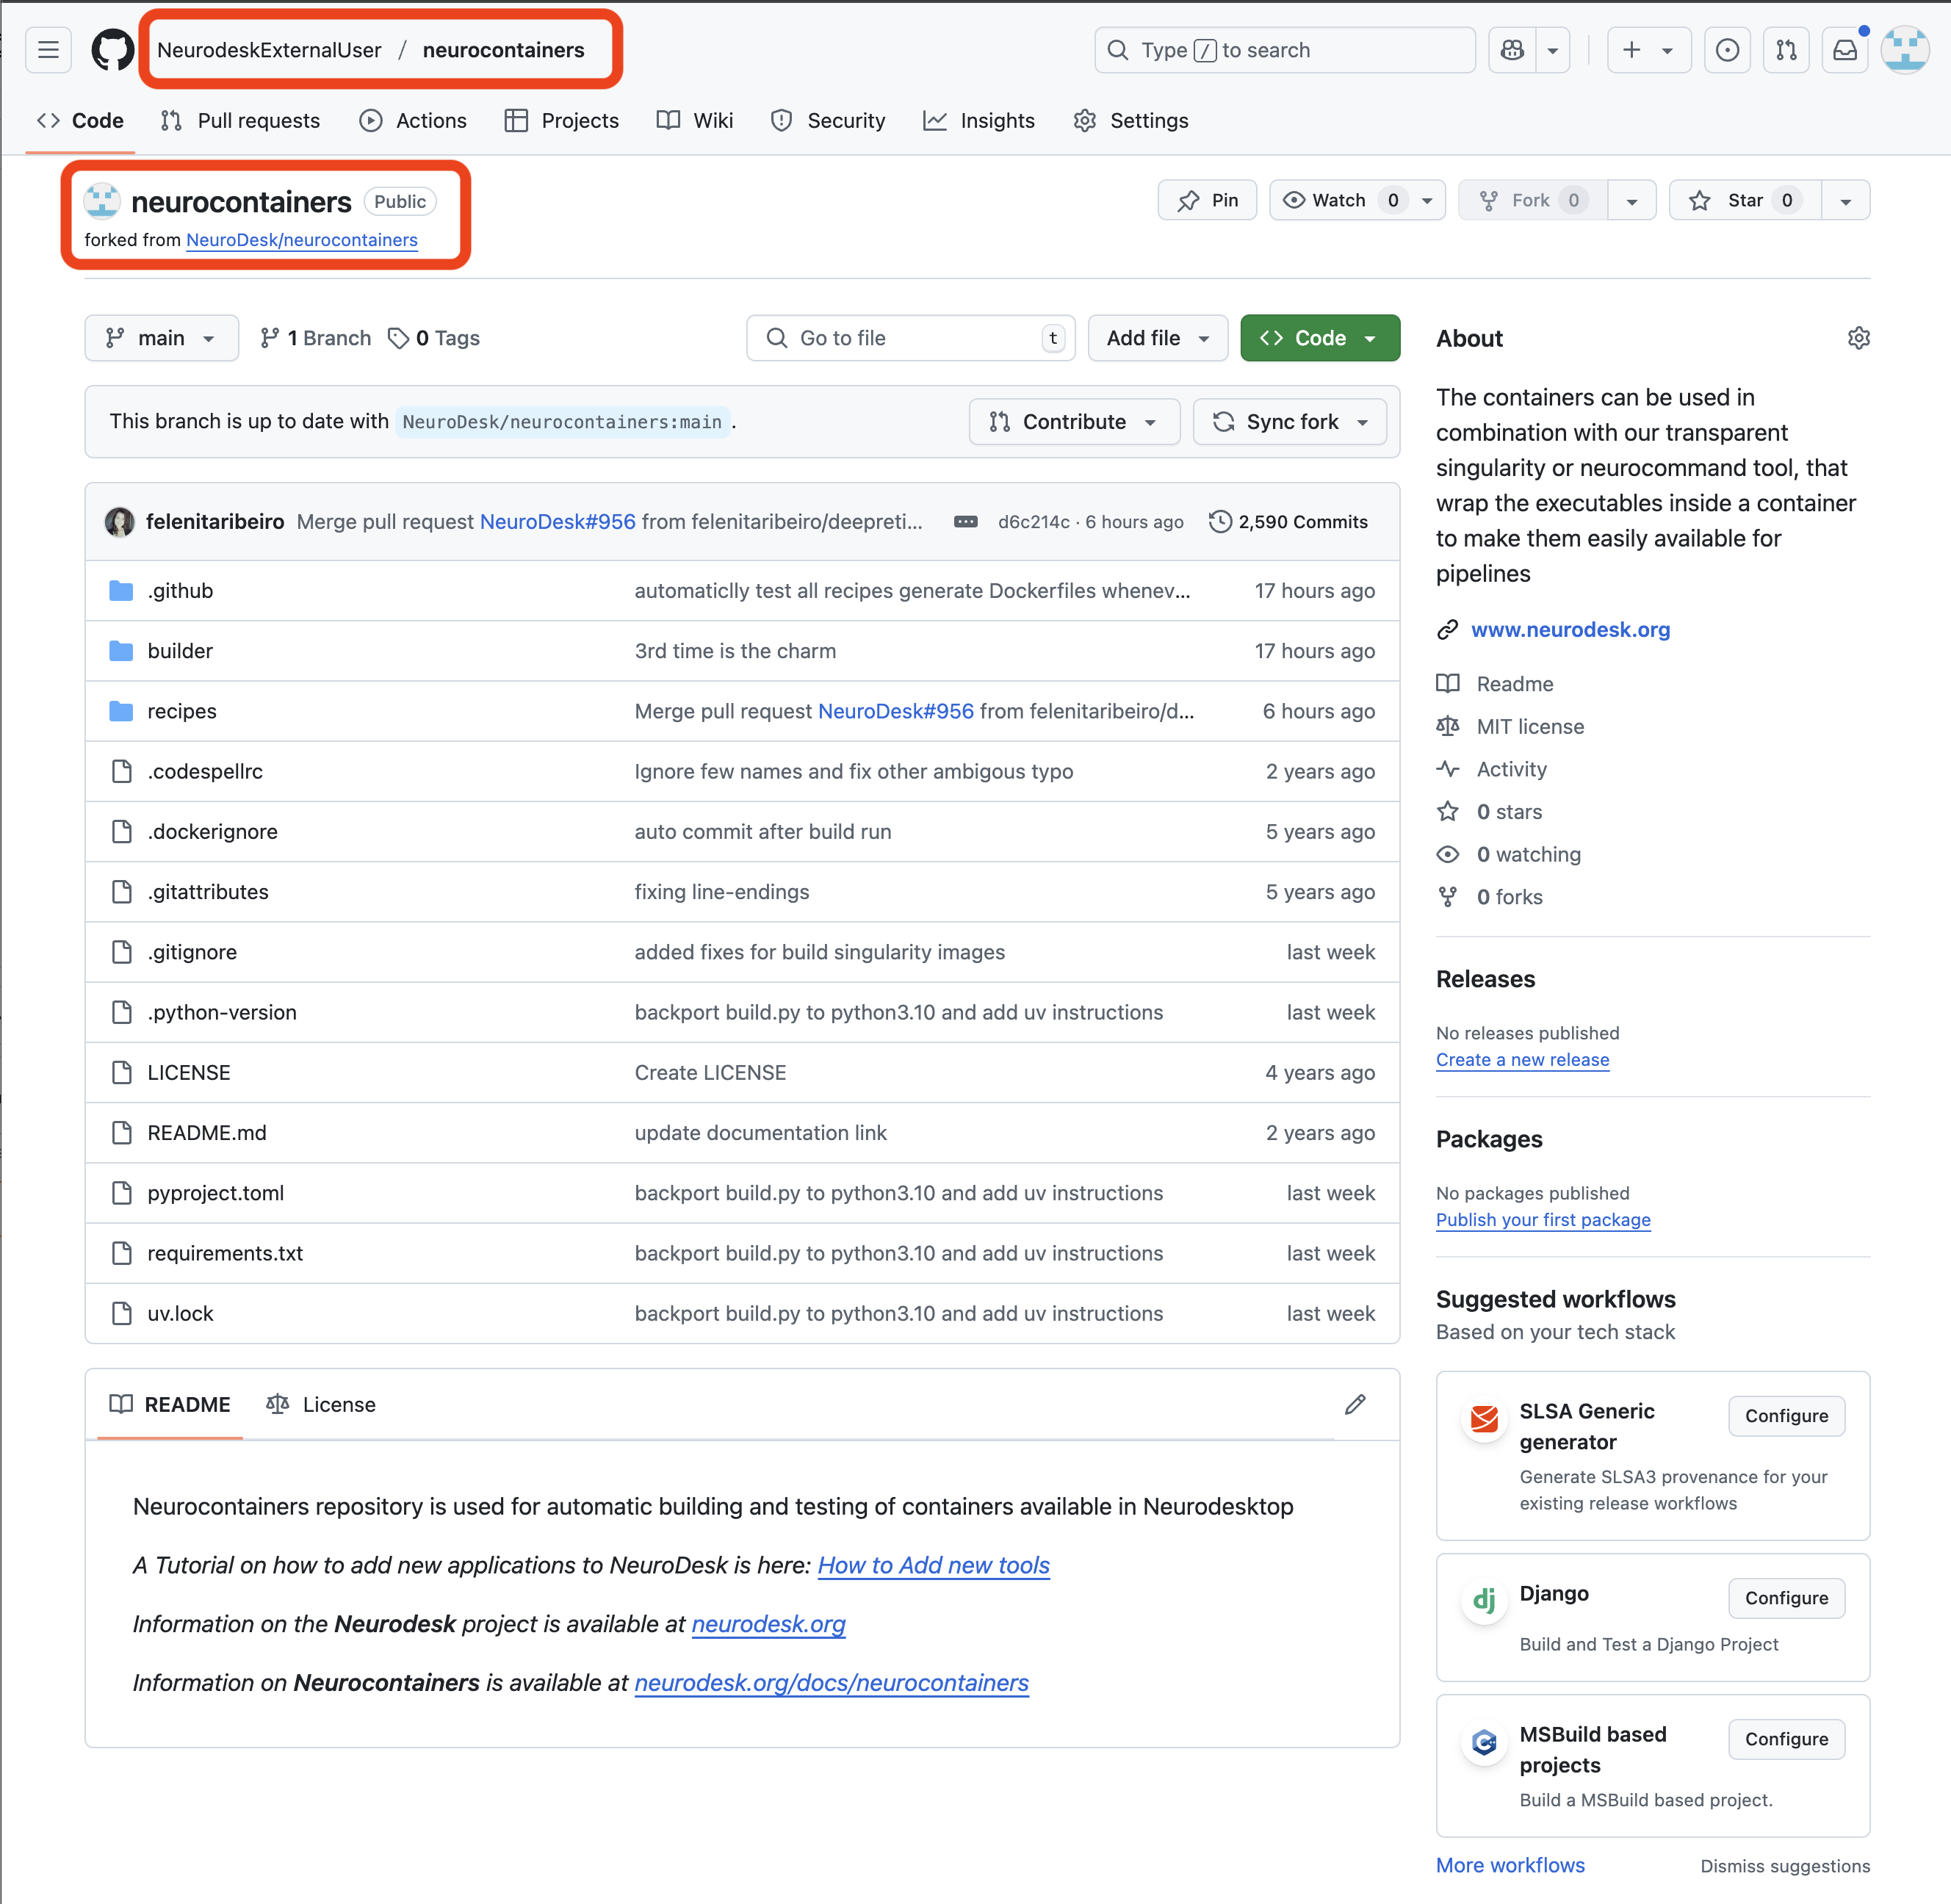This screenshot has width=1951, height=1904.
Task: Expand commit message ellipsis button
Action: 965,522
